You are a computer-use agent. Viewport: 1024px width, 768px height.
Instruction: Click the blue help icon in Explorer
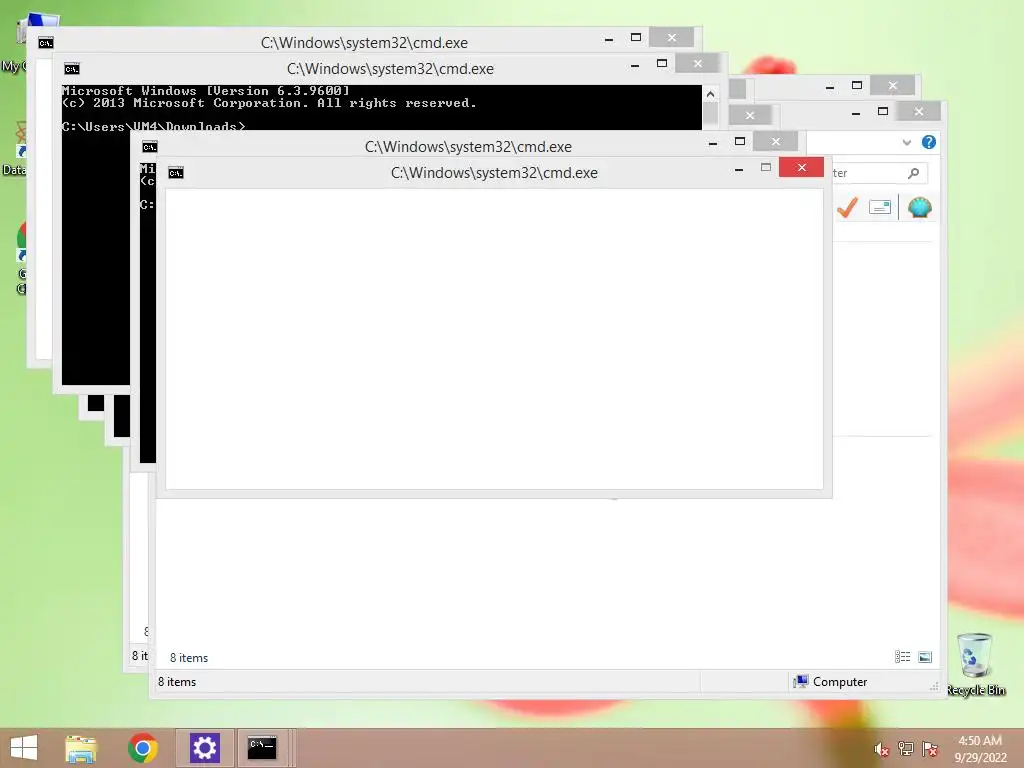click(x=929, y=142)
